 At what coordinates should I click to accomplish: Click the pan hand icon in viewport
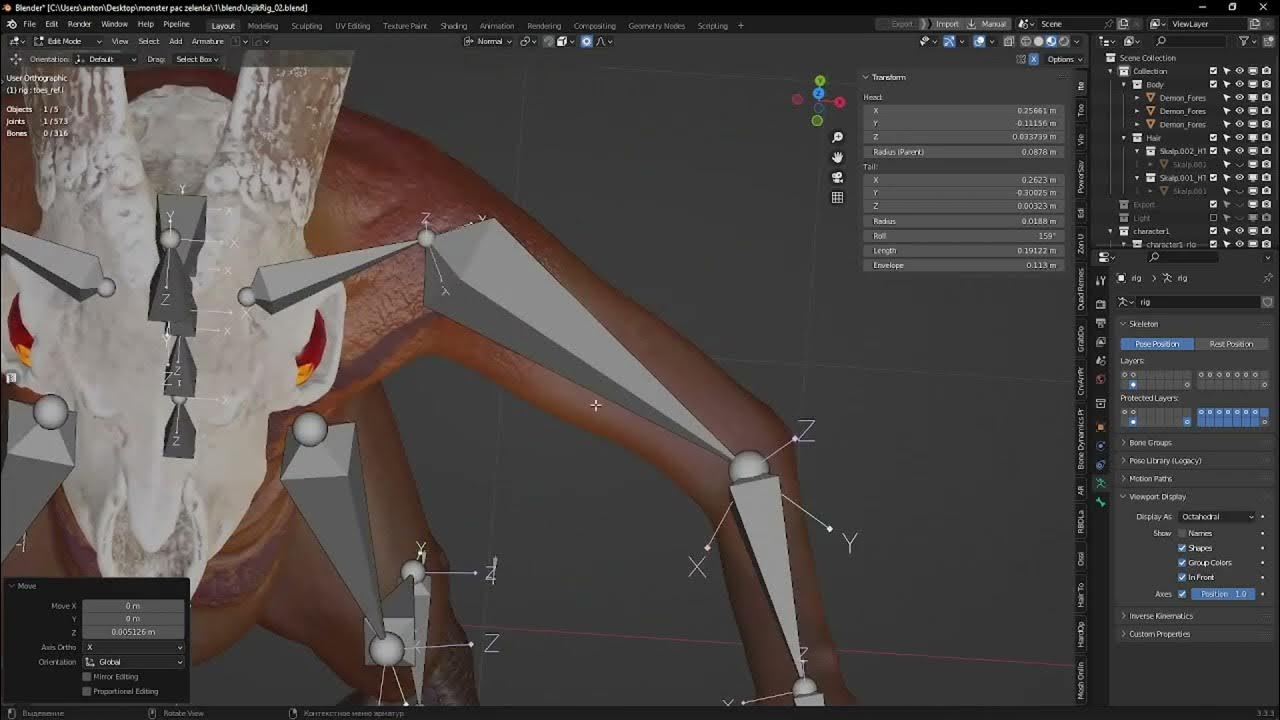(x=837, y=157)
